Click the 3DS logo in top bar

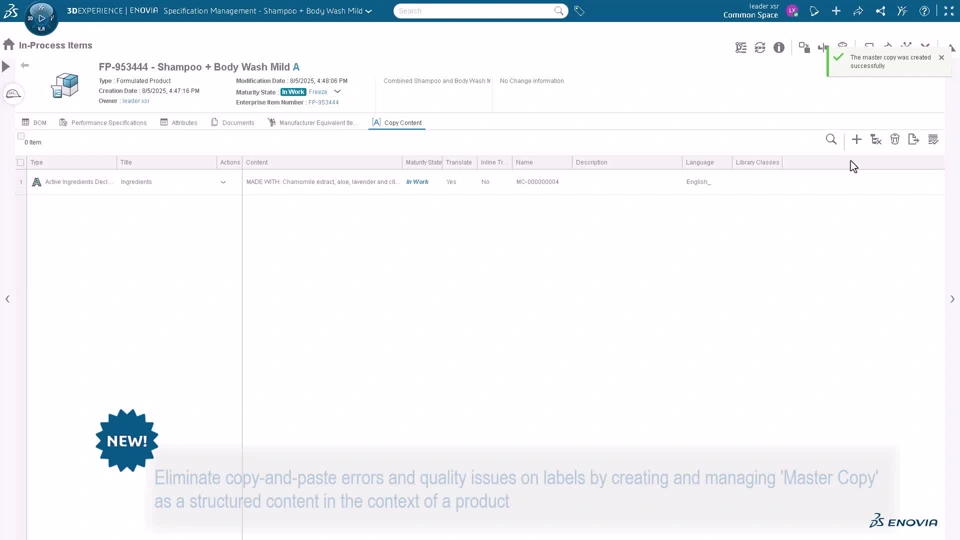[10, 10]
